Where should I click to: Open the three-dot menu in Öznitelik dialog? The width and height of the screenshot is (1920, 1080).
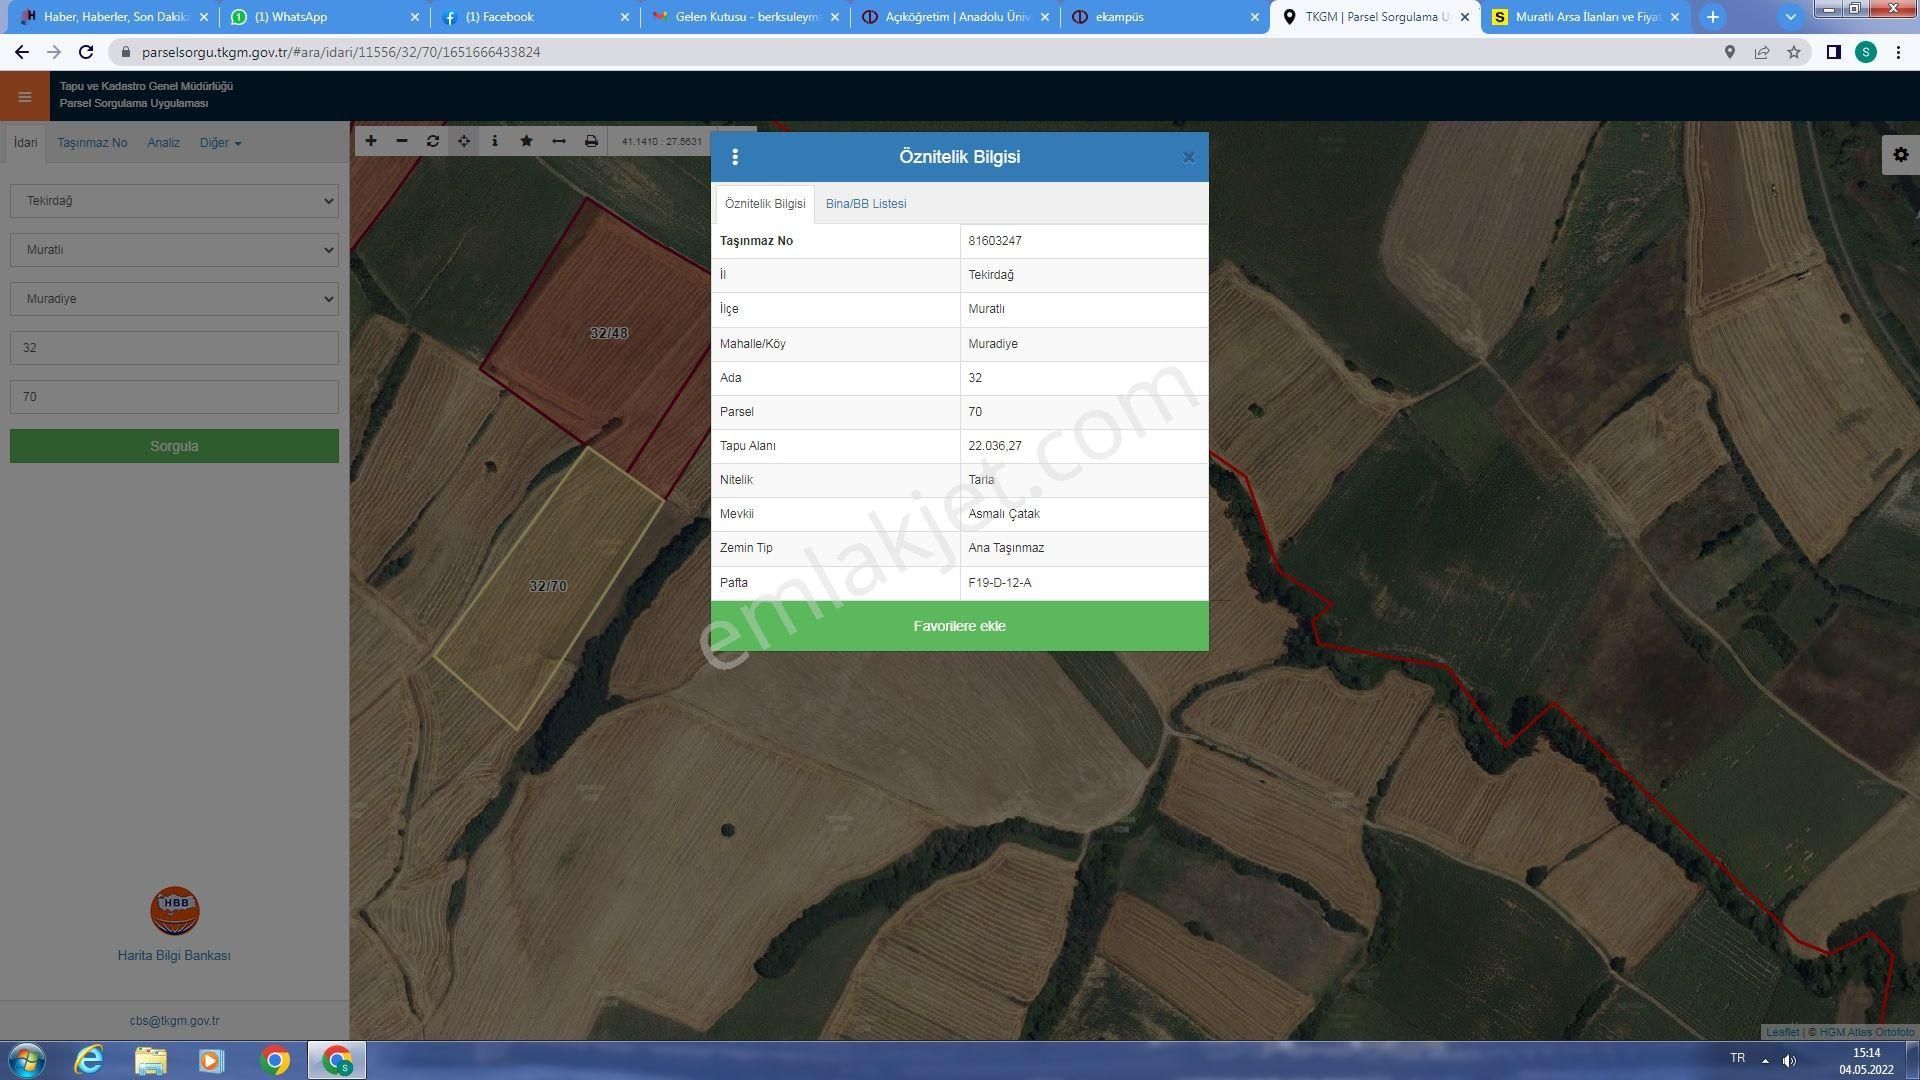click(x=735, y=157)
